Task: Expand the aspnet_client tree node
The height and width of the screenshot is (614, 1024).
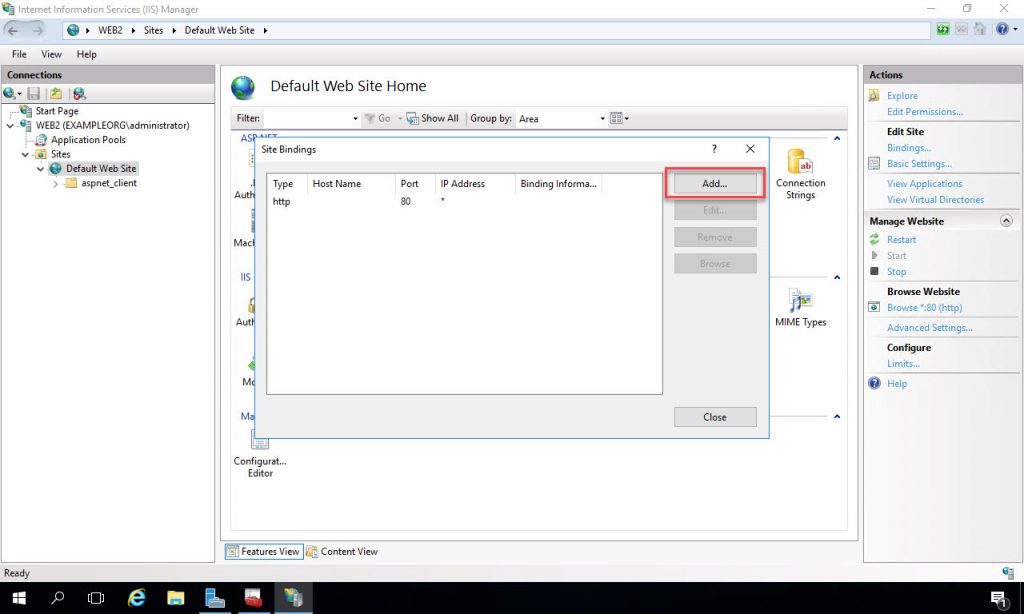Action: click(x=53, y=184)
